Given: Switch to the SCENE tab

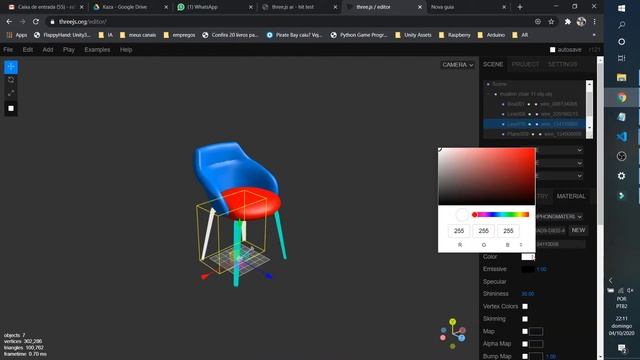Looking at the screenshot, I should [493, 64].
